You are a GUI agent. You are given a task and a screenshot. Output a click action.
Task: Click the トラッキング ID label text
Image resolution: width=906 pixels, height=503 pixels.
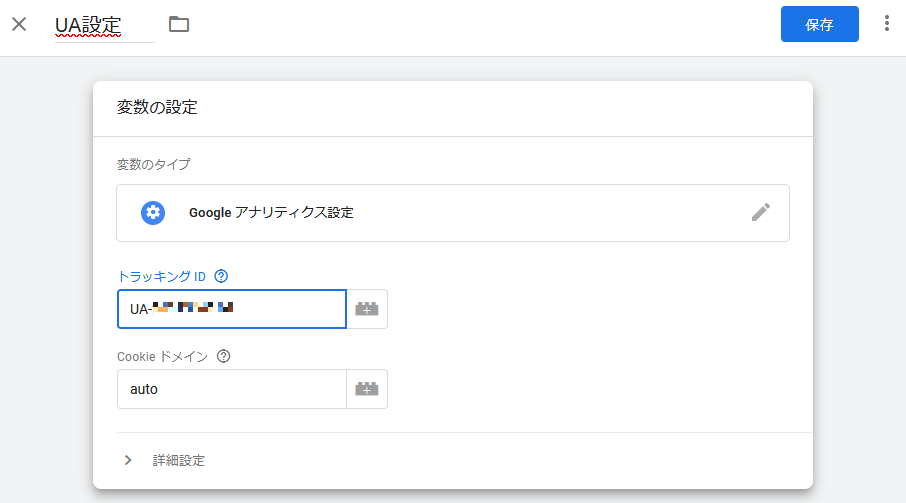pos(162,276)
